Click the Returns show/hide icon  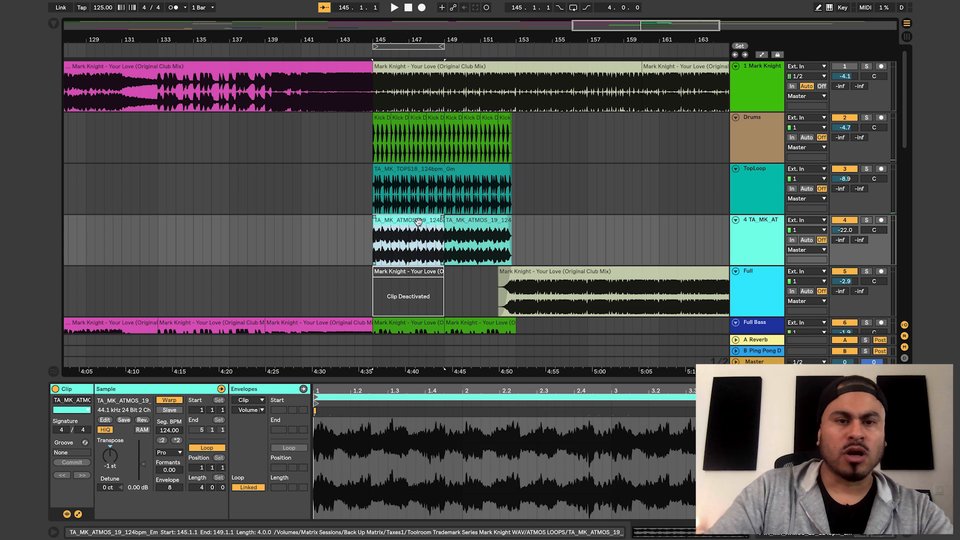coord(904,336)
